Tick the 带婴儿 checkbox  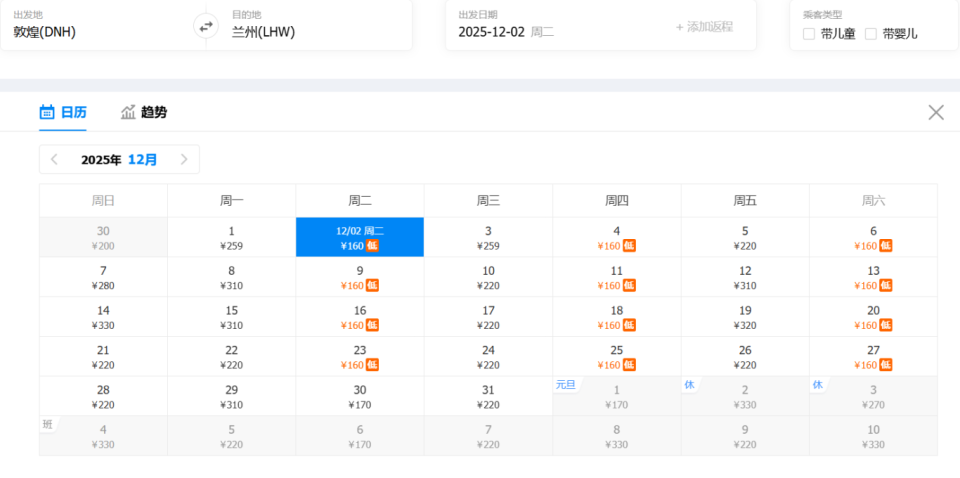(871, 33)
